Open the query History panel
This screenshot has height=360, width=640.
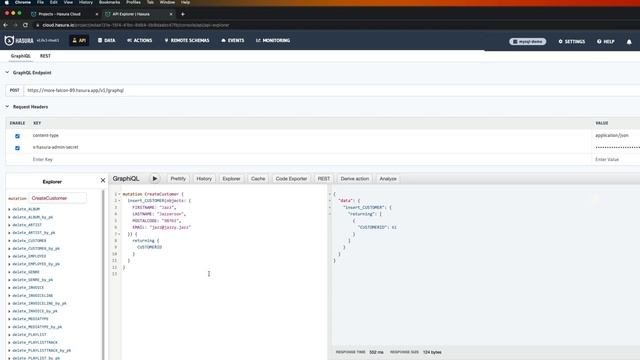204,179
